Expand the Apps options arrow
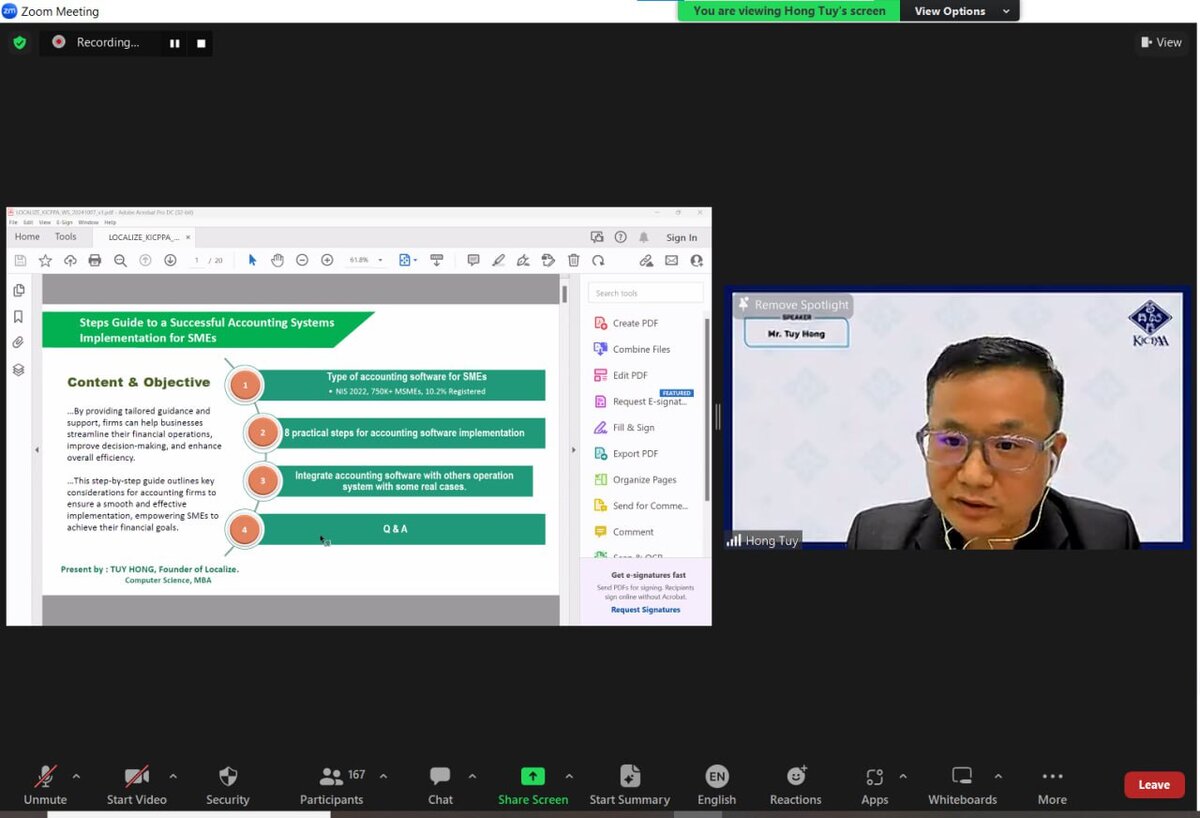The height and width of the screenshot is (818, 1200). [x=903, y=776]
